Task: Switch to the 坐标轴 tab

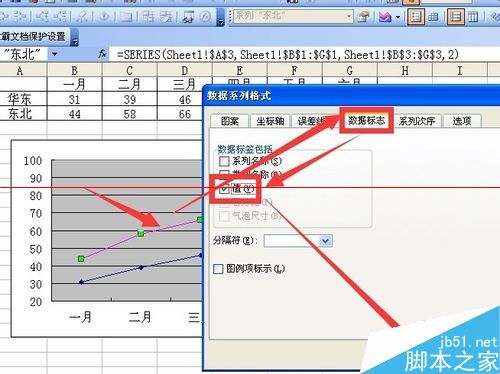Action: pyautogui.click(x=270, y=121)
